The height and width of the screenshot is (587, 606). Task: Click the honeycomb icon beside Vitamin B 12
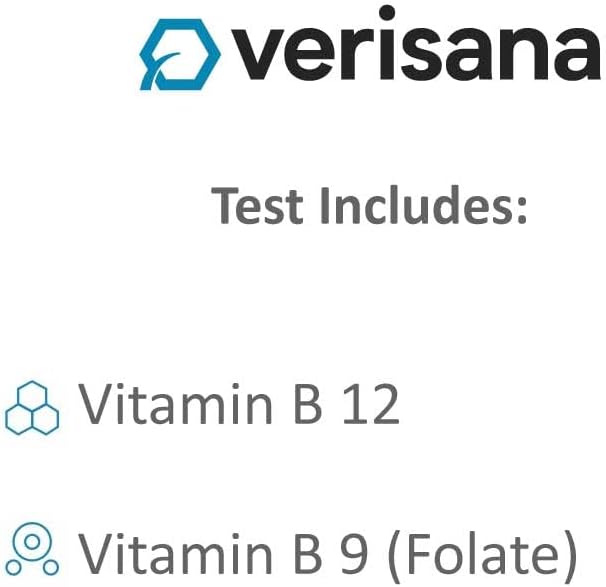point(32,409)
